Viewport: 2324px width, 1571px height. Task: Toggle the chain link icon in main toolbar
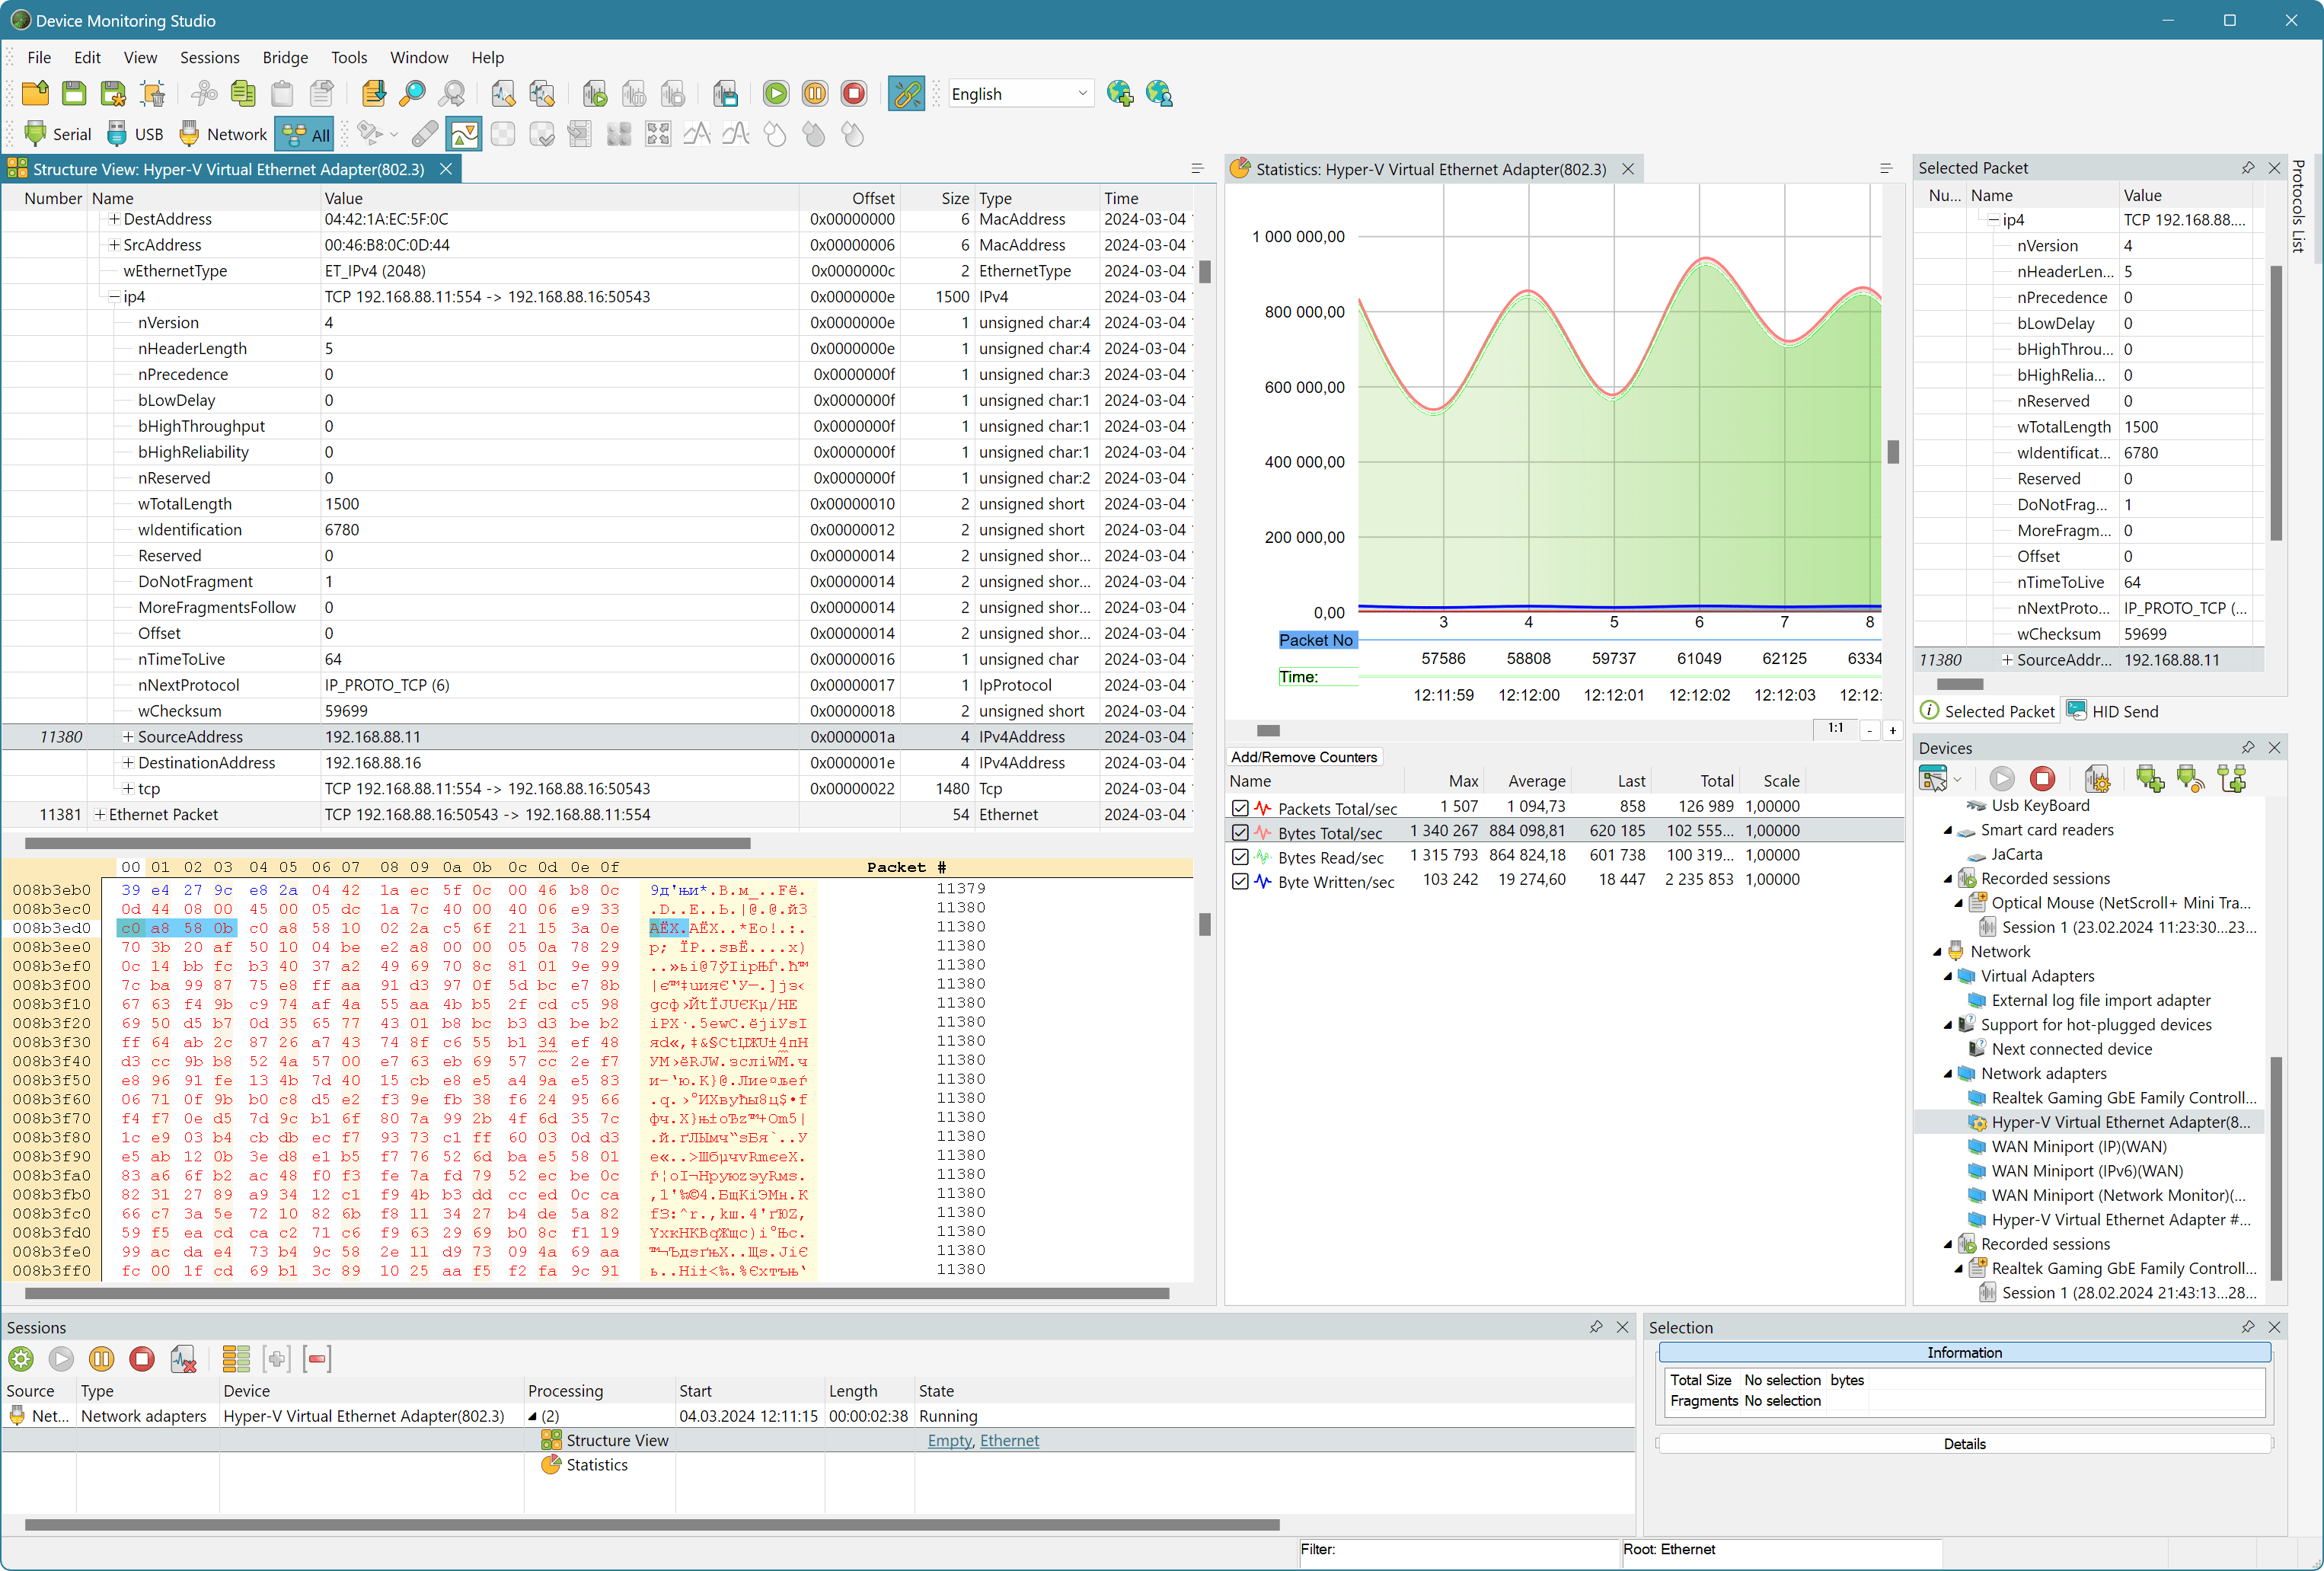pyautogui.click(x=906, y=94)
